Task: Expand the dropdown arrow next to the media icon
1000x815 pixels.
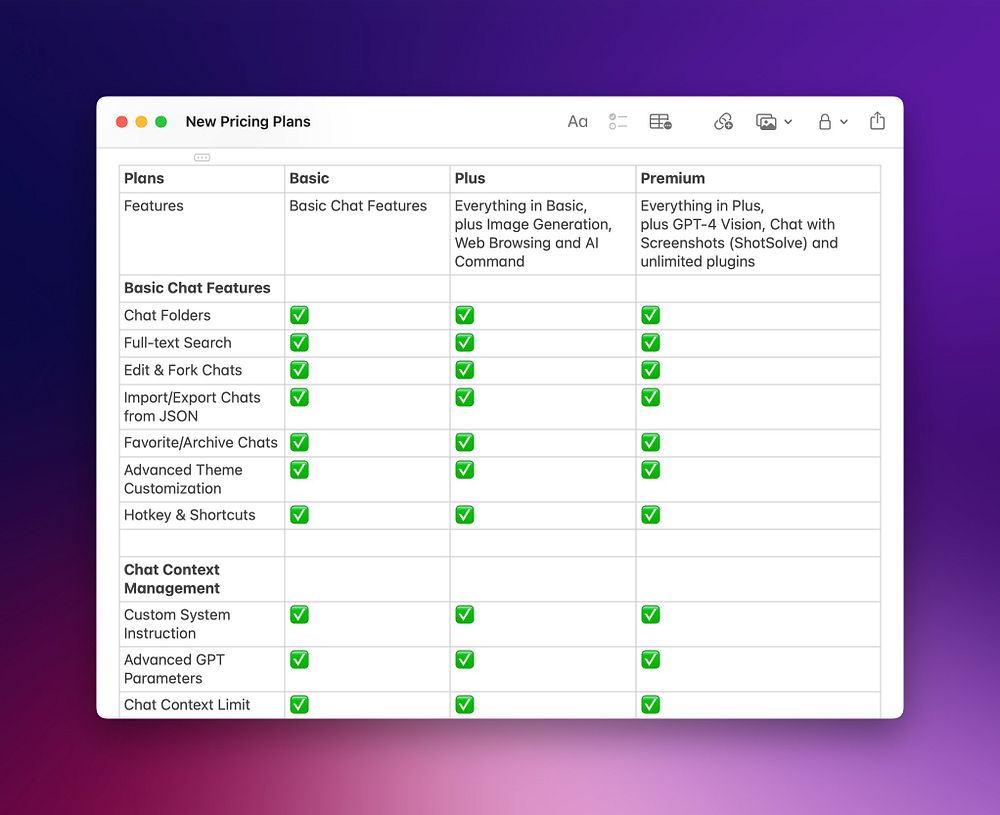Action: 788,122
